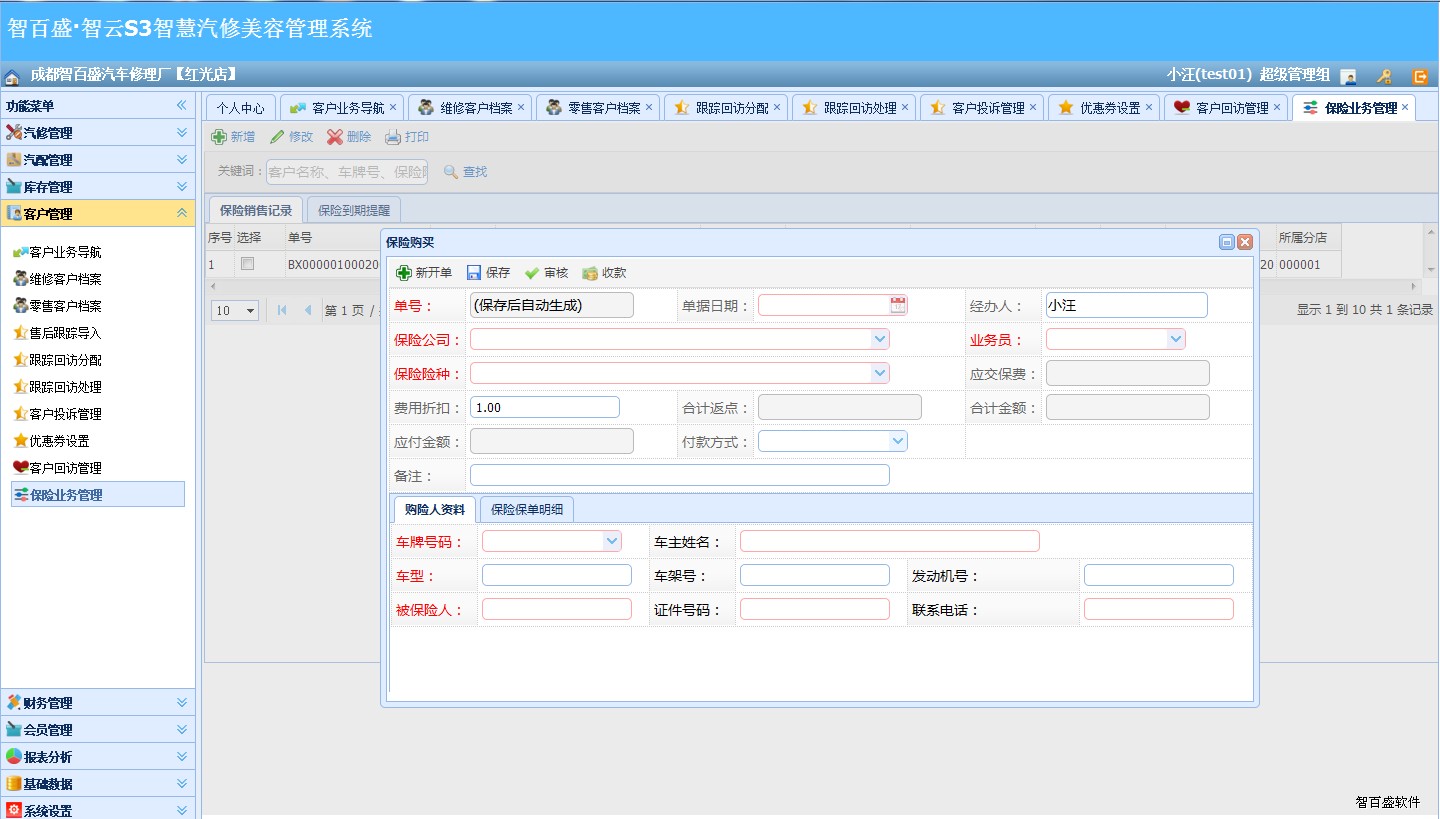
Task: Select the 保险销售记录 sub-tab
Action: tap(256, 210)
